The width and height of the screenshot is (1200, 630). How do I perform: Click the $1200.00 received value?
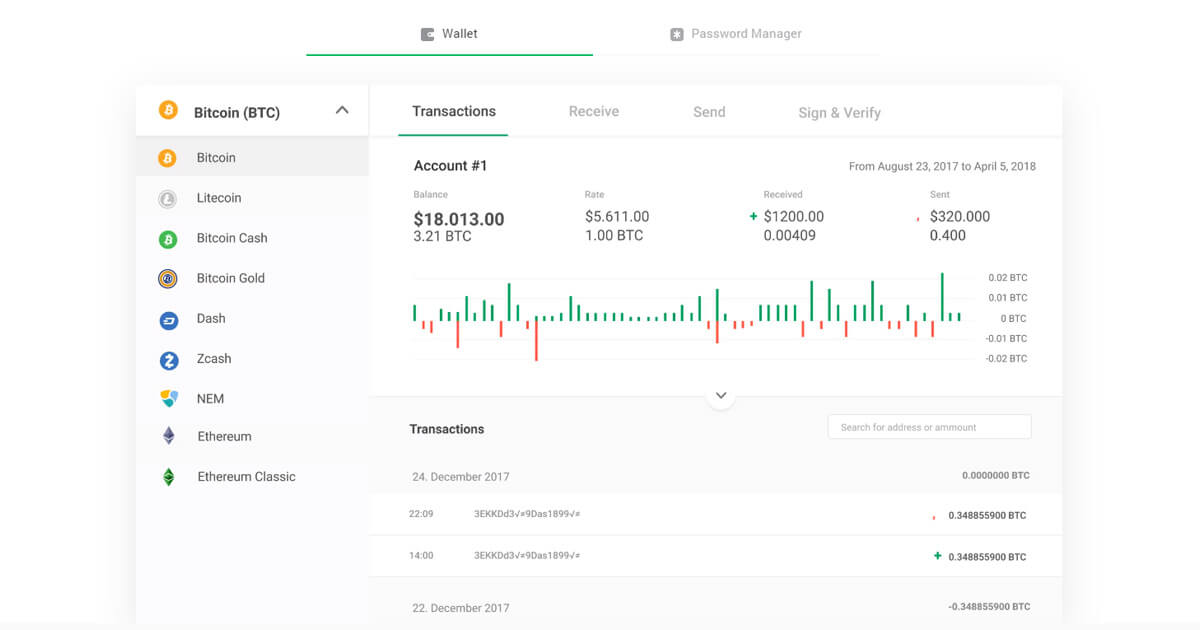click(x=794, y=216)
